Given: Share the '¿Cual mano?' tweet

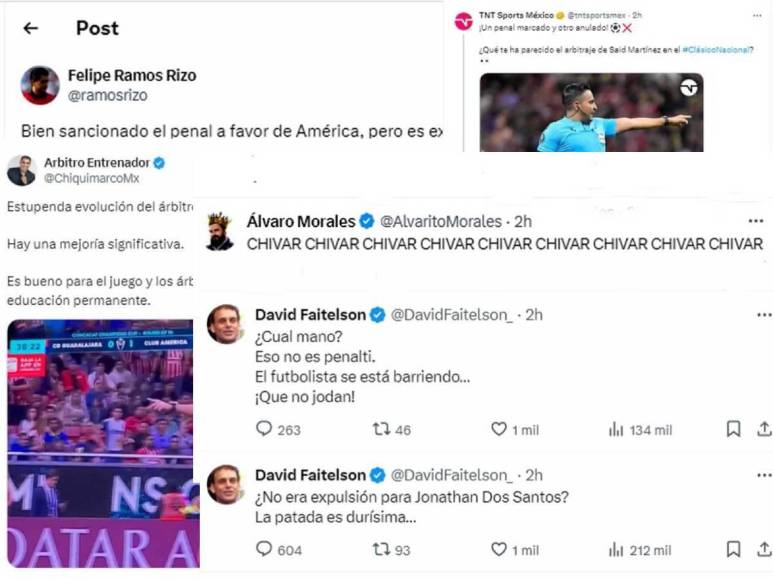Looking at the screenshot, I should pos(764,429).
